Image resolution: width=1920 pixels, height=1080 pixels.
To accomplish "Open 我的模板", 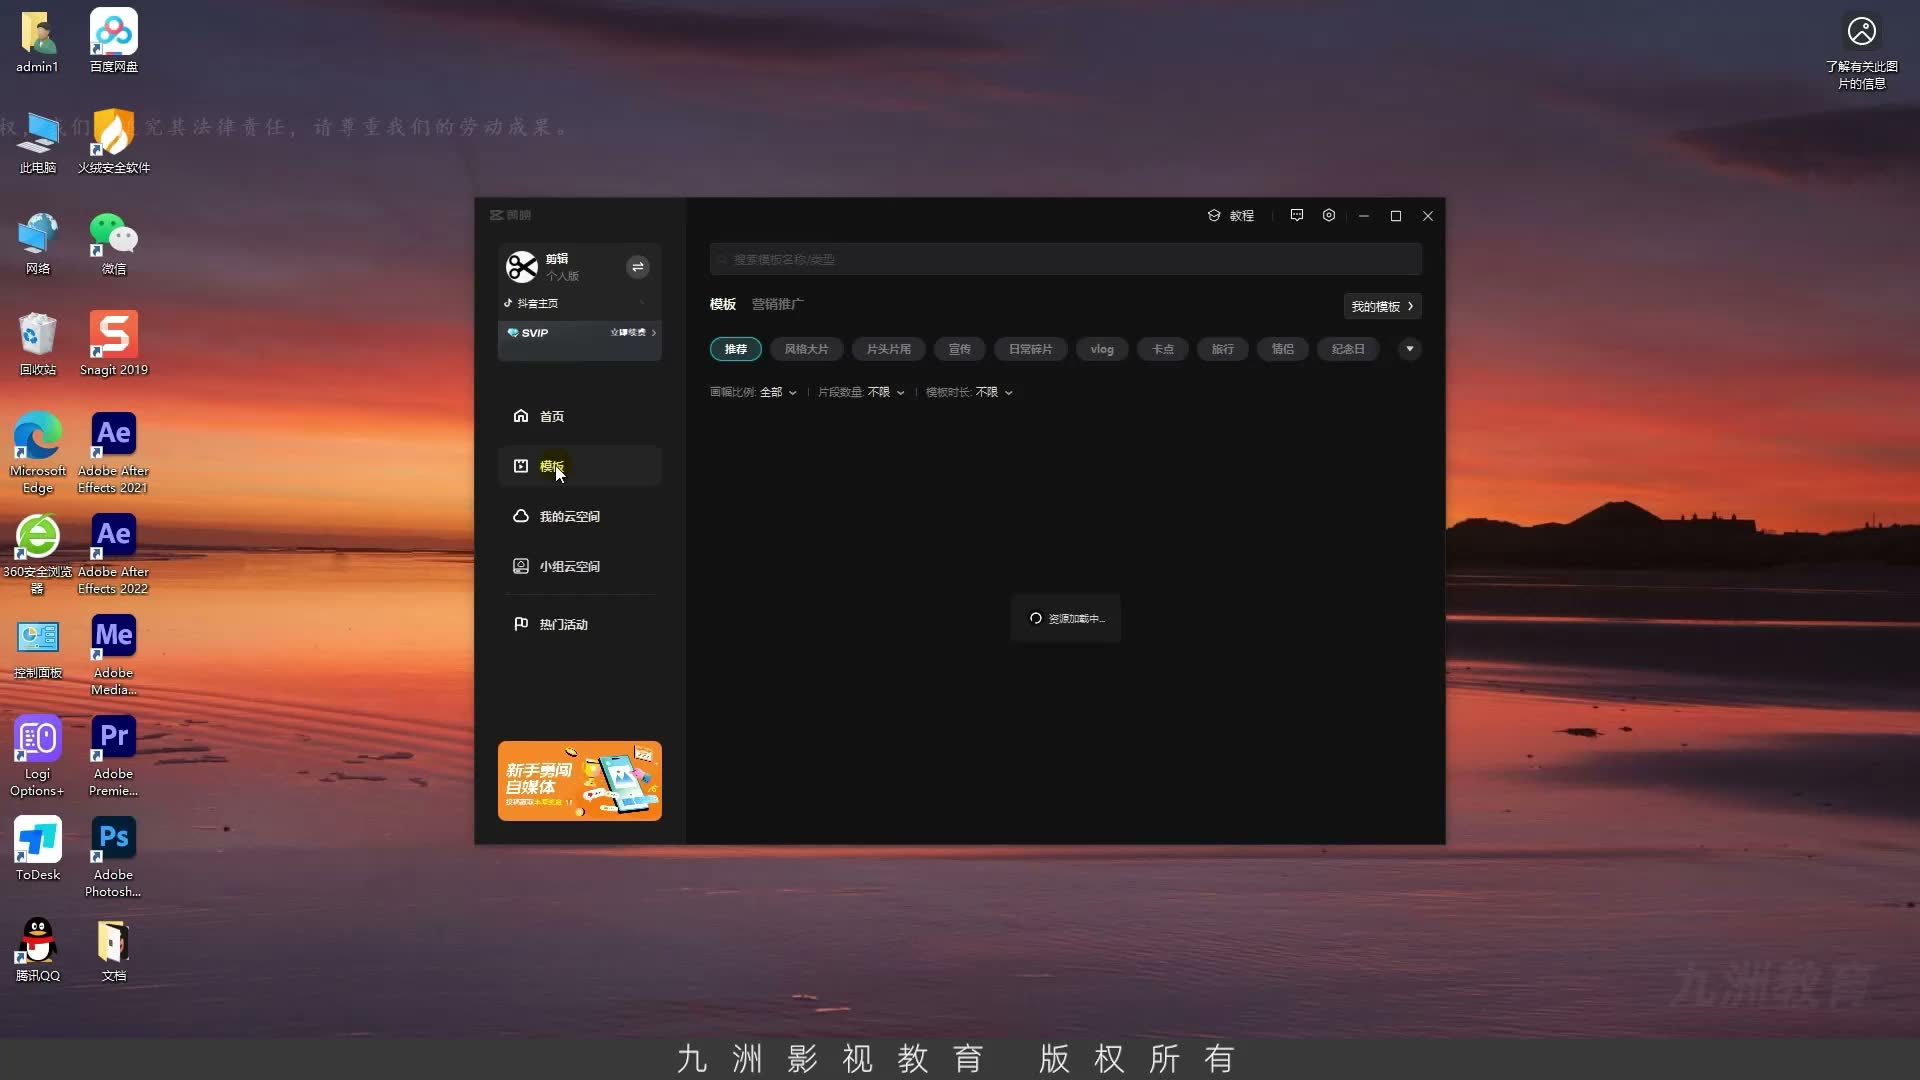I will tap(1382, 306).
